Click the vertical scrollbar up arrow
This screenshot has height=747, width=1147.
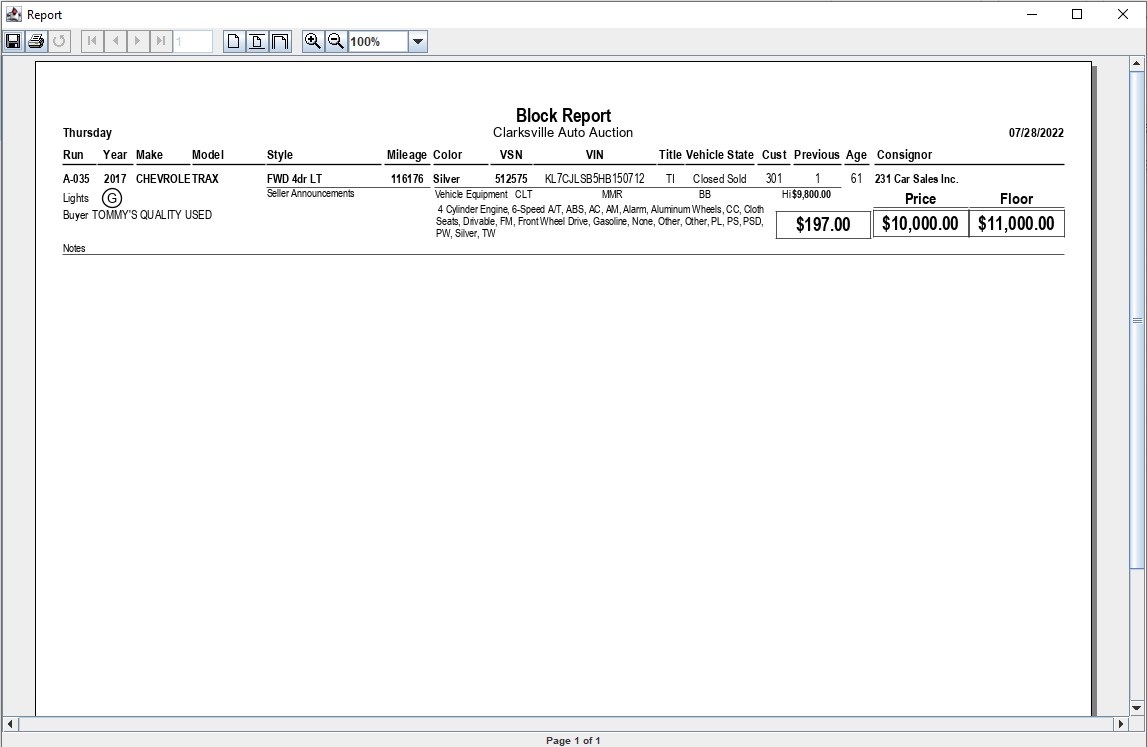pyautogui.click(x=1137, y=64)
